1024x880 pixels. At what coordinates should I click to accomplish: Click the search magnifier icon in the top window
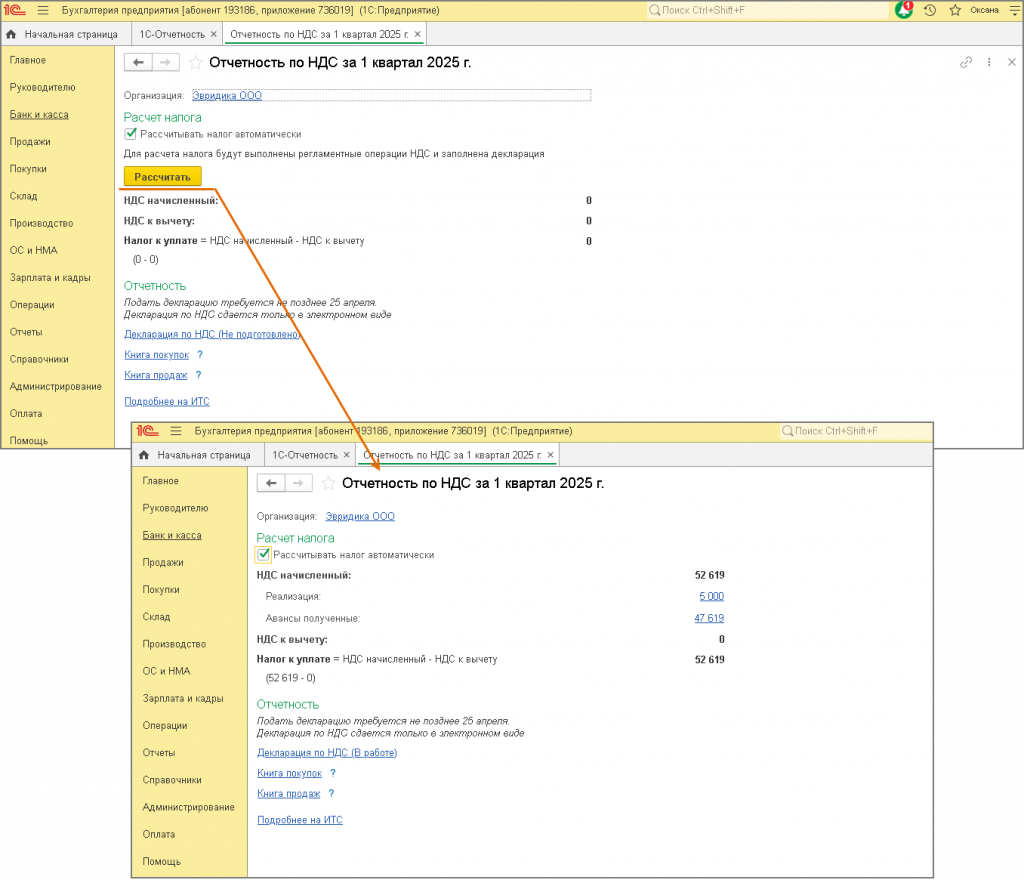pos(654,10)
